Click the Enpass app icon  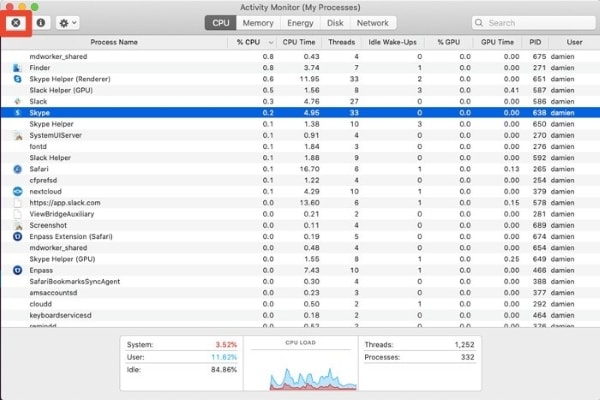click(17, 270)
